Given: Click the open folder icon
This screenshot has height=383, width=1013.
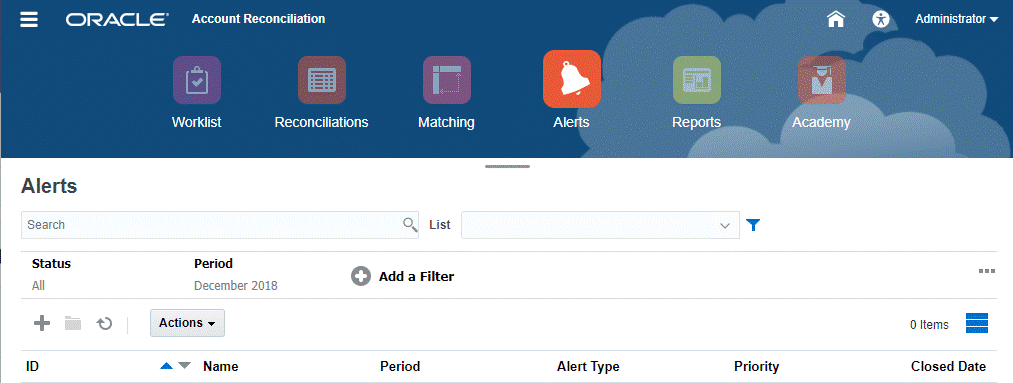Looking at the screenshot, I should pyautogui.click(x=73, y=323).
